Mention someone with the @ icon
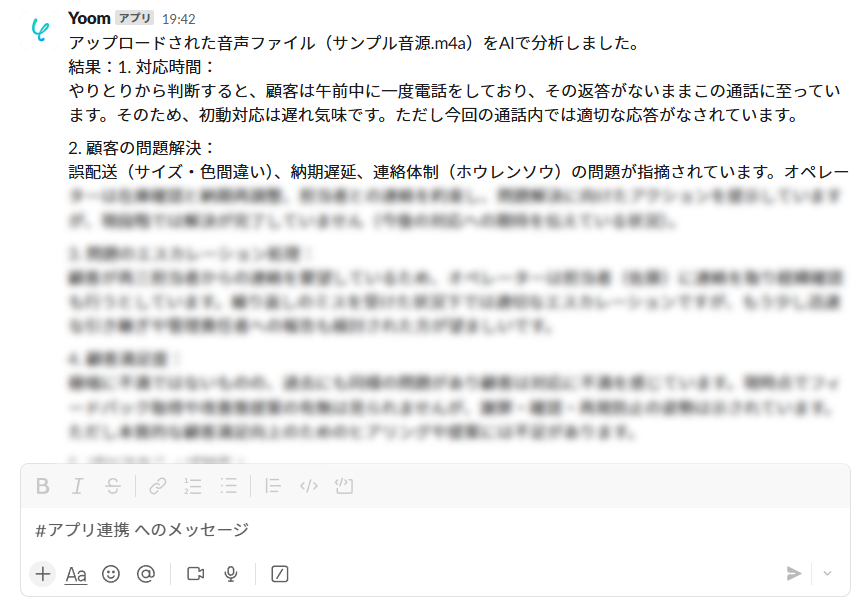This screenshot has width=868, height=615. (146, 574)
